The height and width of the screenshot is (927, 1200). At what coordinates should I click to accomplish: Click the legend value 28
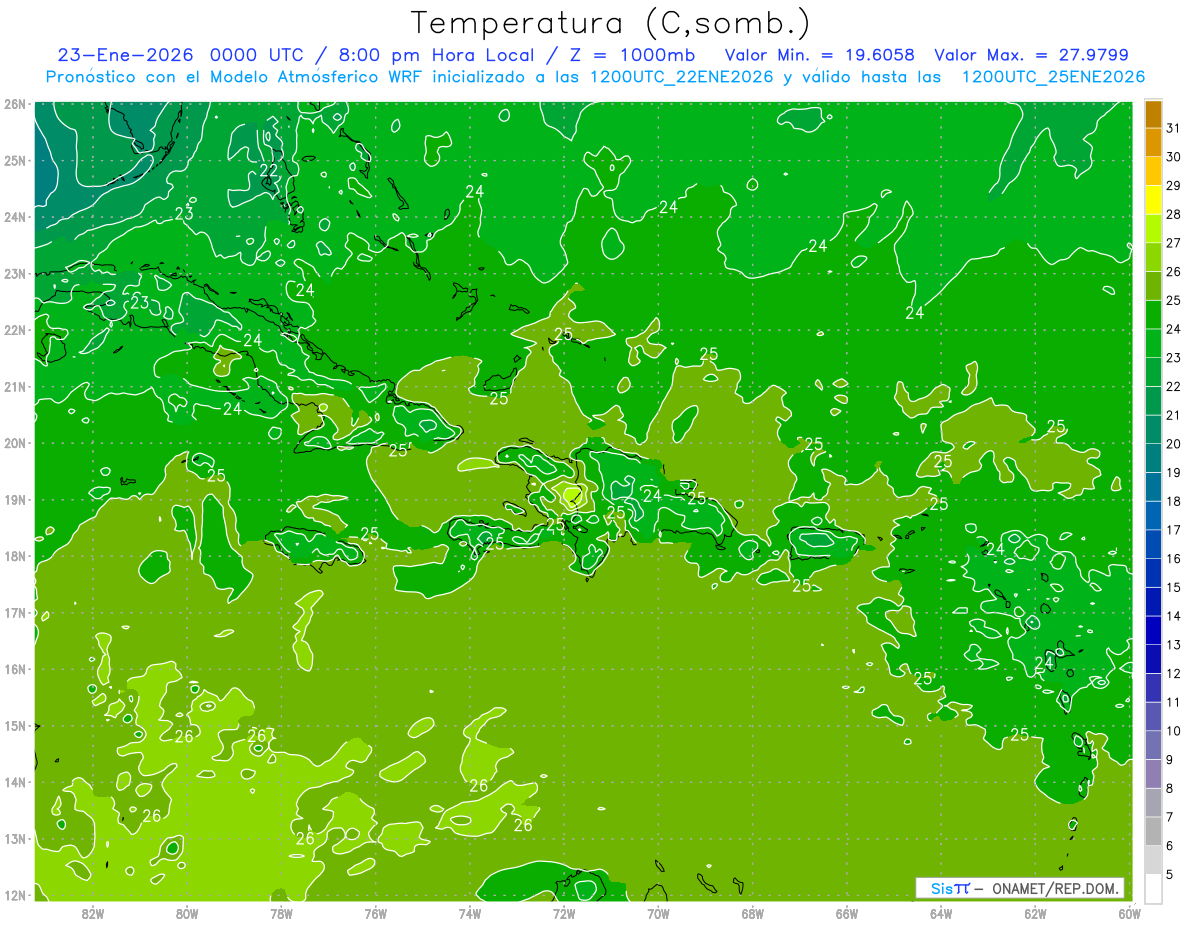coord(1173,214)
